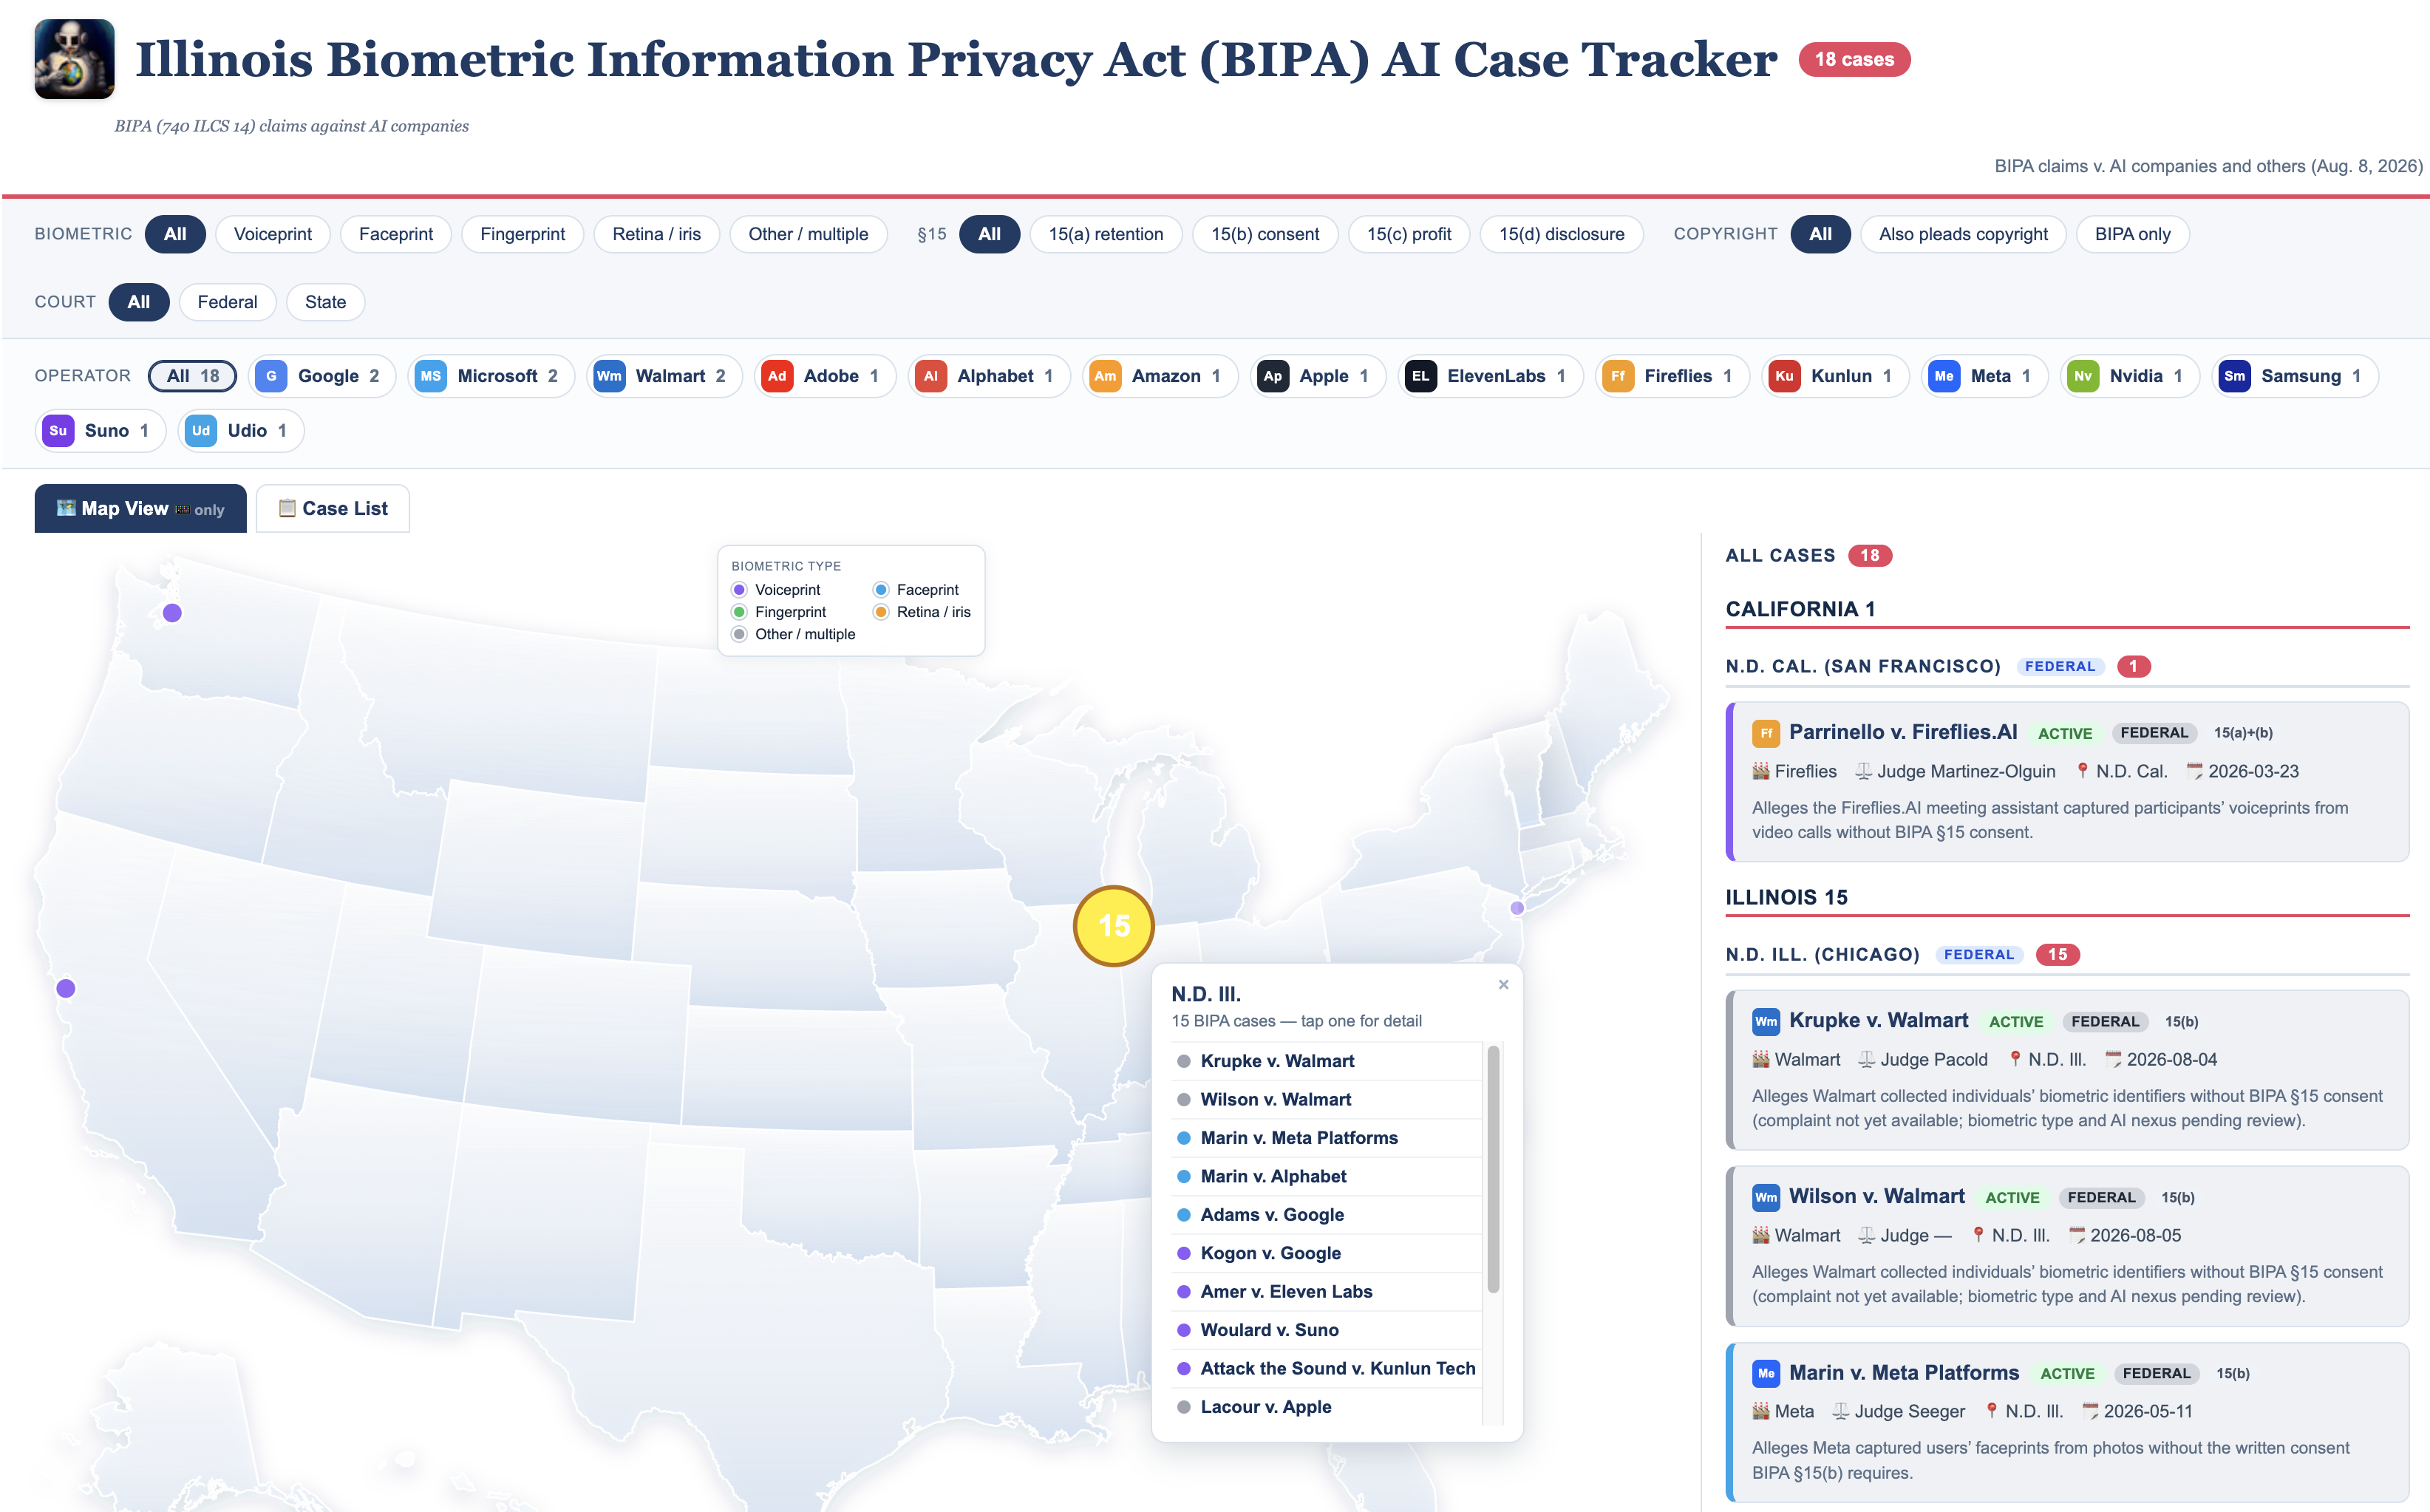Enable 15(d) disclosure section filter
Screen dimensions: 2430x1512
[x=1561, y=234]
